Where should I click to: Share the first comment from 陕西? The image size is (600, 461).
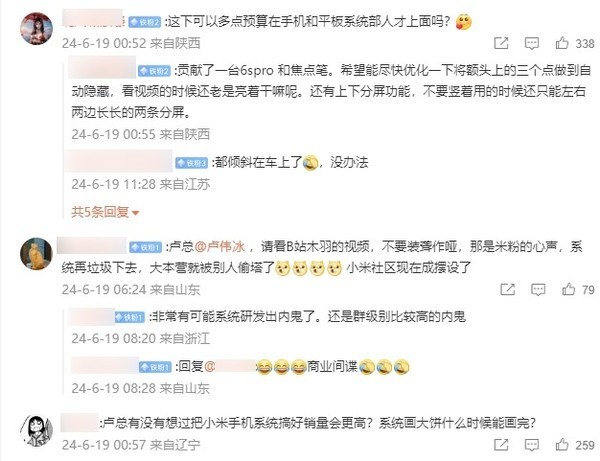point(501,43)
